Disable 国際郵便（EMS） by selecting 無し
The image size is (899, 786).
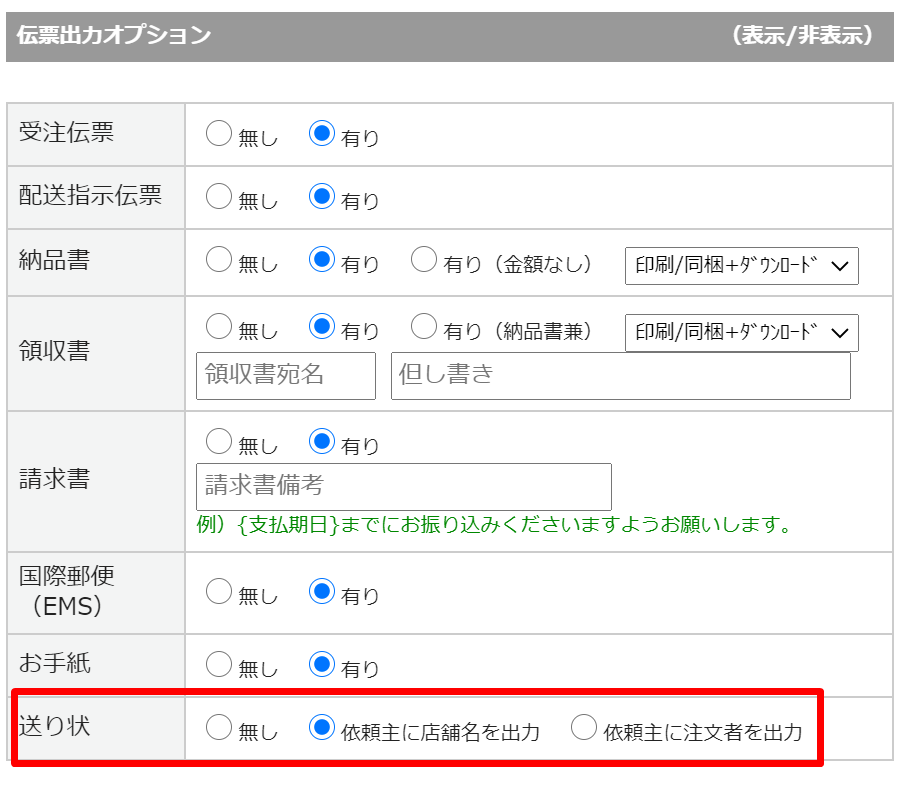218,592
